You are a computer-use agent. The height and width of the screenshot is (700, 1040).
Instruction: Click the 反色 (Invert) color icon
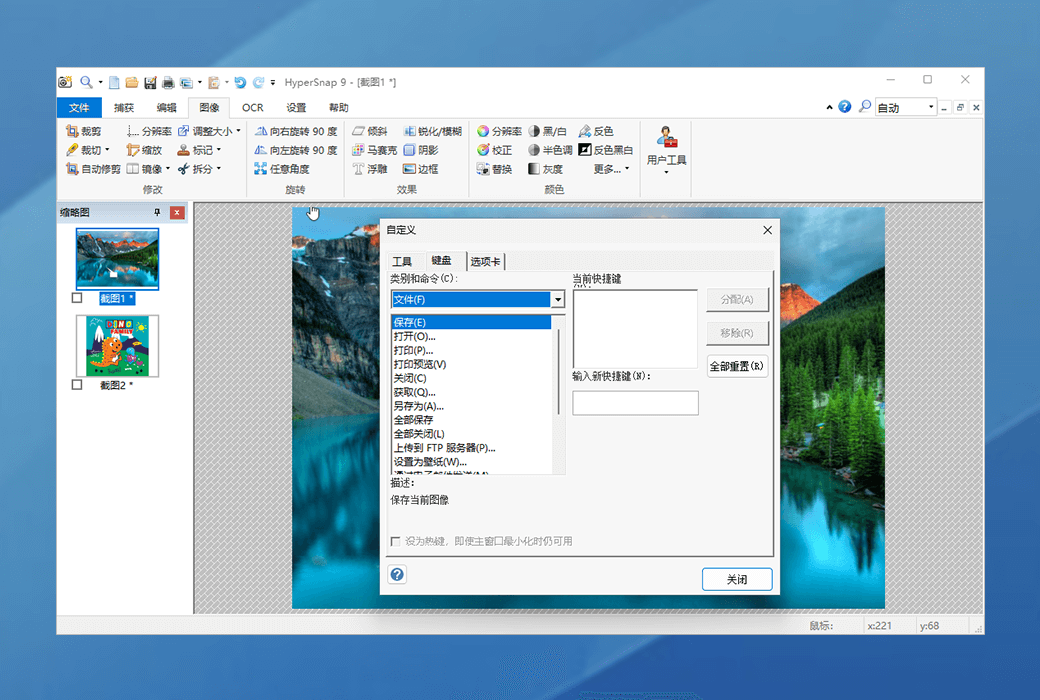585,131
